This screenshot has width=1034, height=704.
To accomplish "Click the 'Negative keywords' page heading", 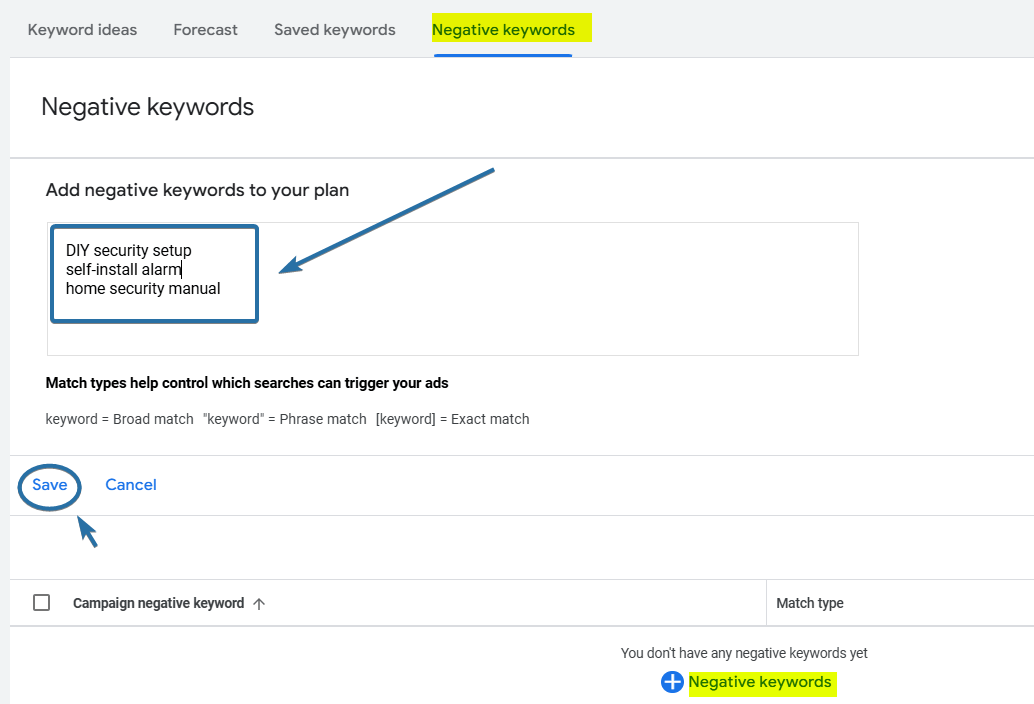I will 147,107.
